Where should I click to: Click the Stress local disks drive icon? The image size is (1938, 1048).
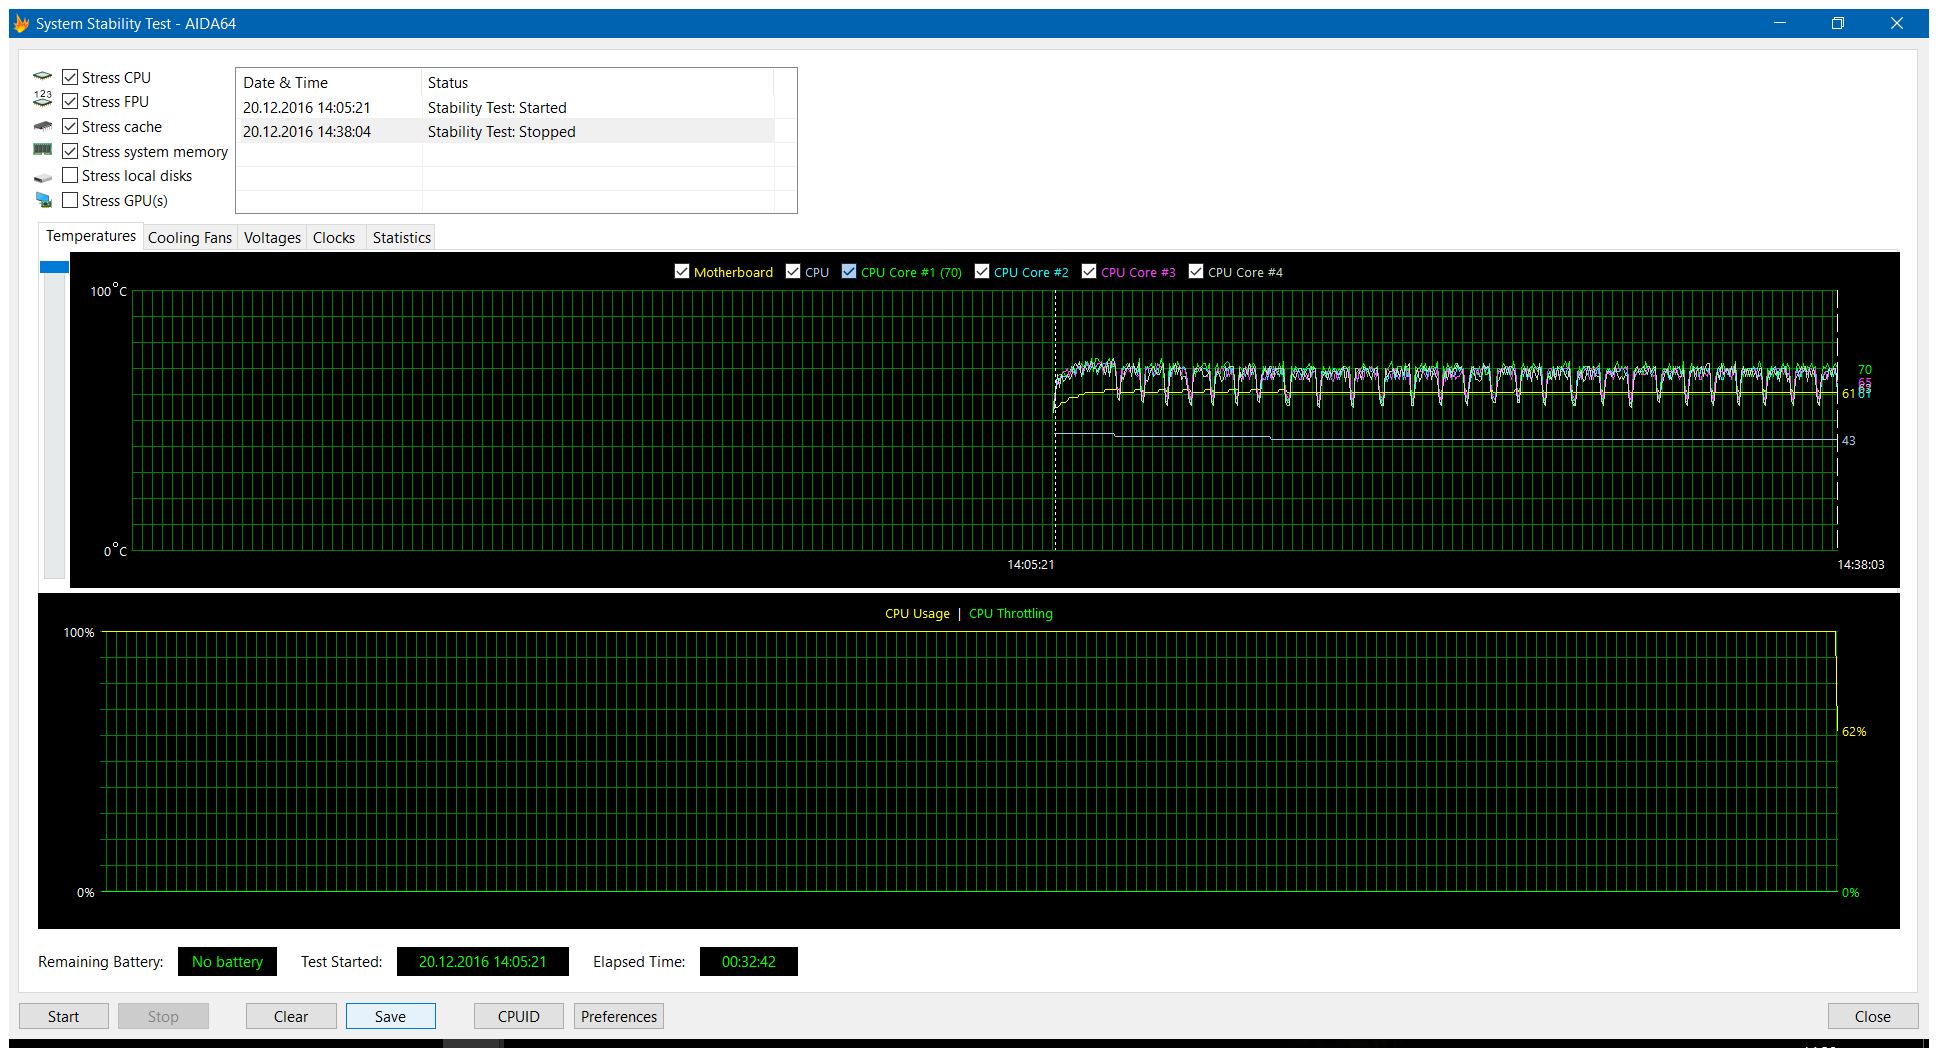pyautogui.click(x=43, y=178)
